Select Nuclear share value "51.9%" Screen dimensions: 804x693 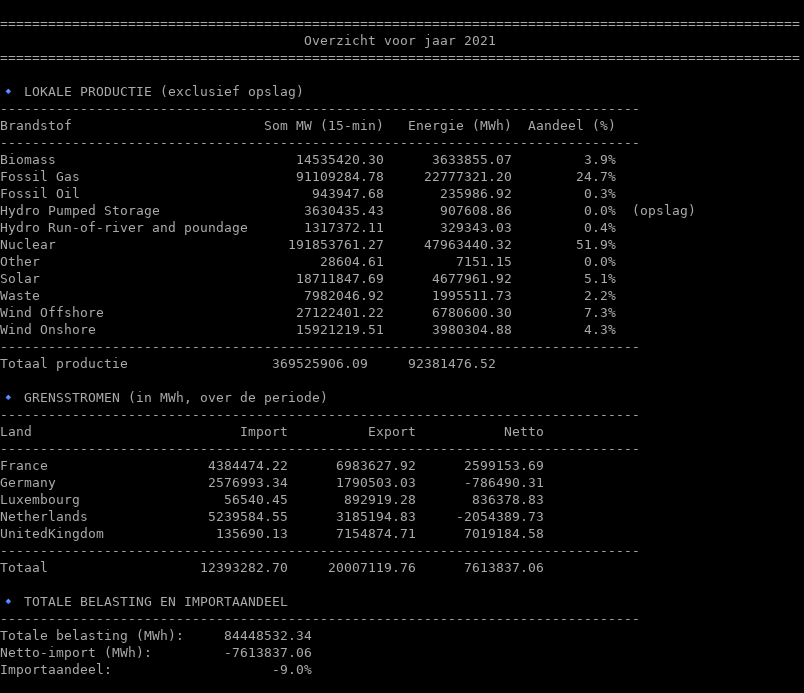pos(595,244)
